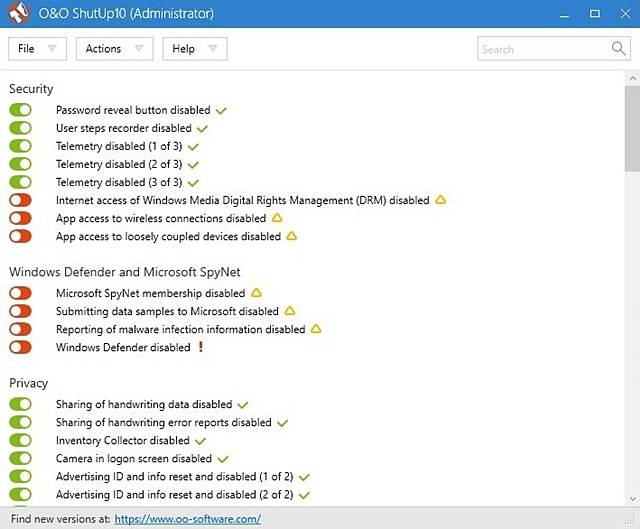The height and width of the screenshot is (529, 640).
Task: Enable App access to loosely coupled devices disabled
Action: click(x=20, y=236)
